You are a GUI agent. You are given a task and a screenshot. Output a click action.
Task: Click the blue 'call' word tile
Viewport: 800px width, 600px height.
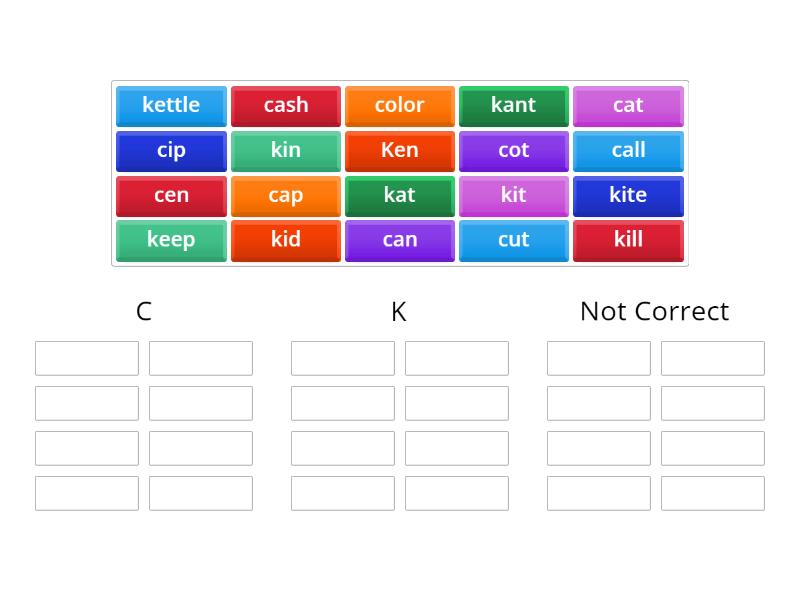point(628,150)
